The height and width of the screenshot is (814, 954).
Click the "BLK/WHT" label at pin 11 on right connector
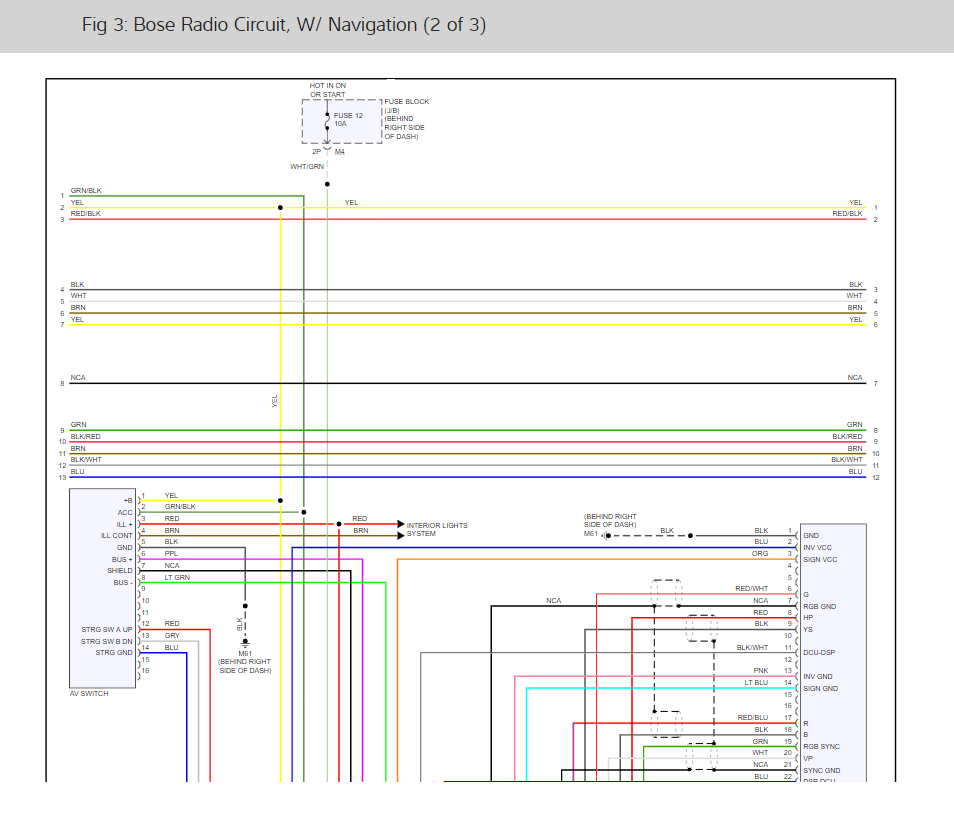coord(752,648)
